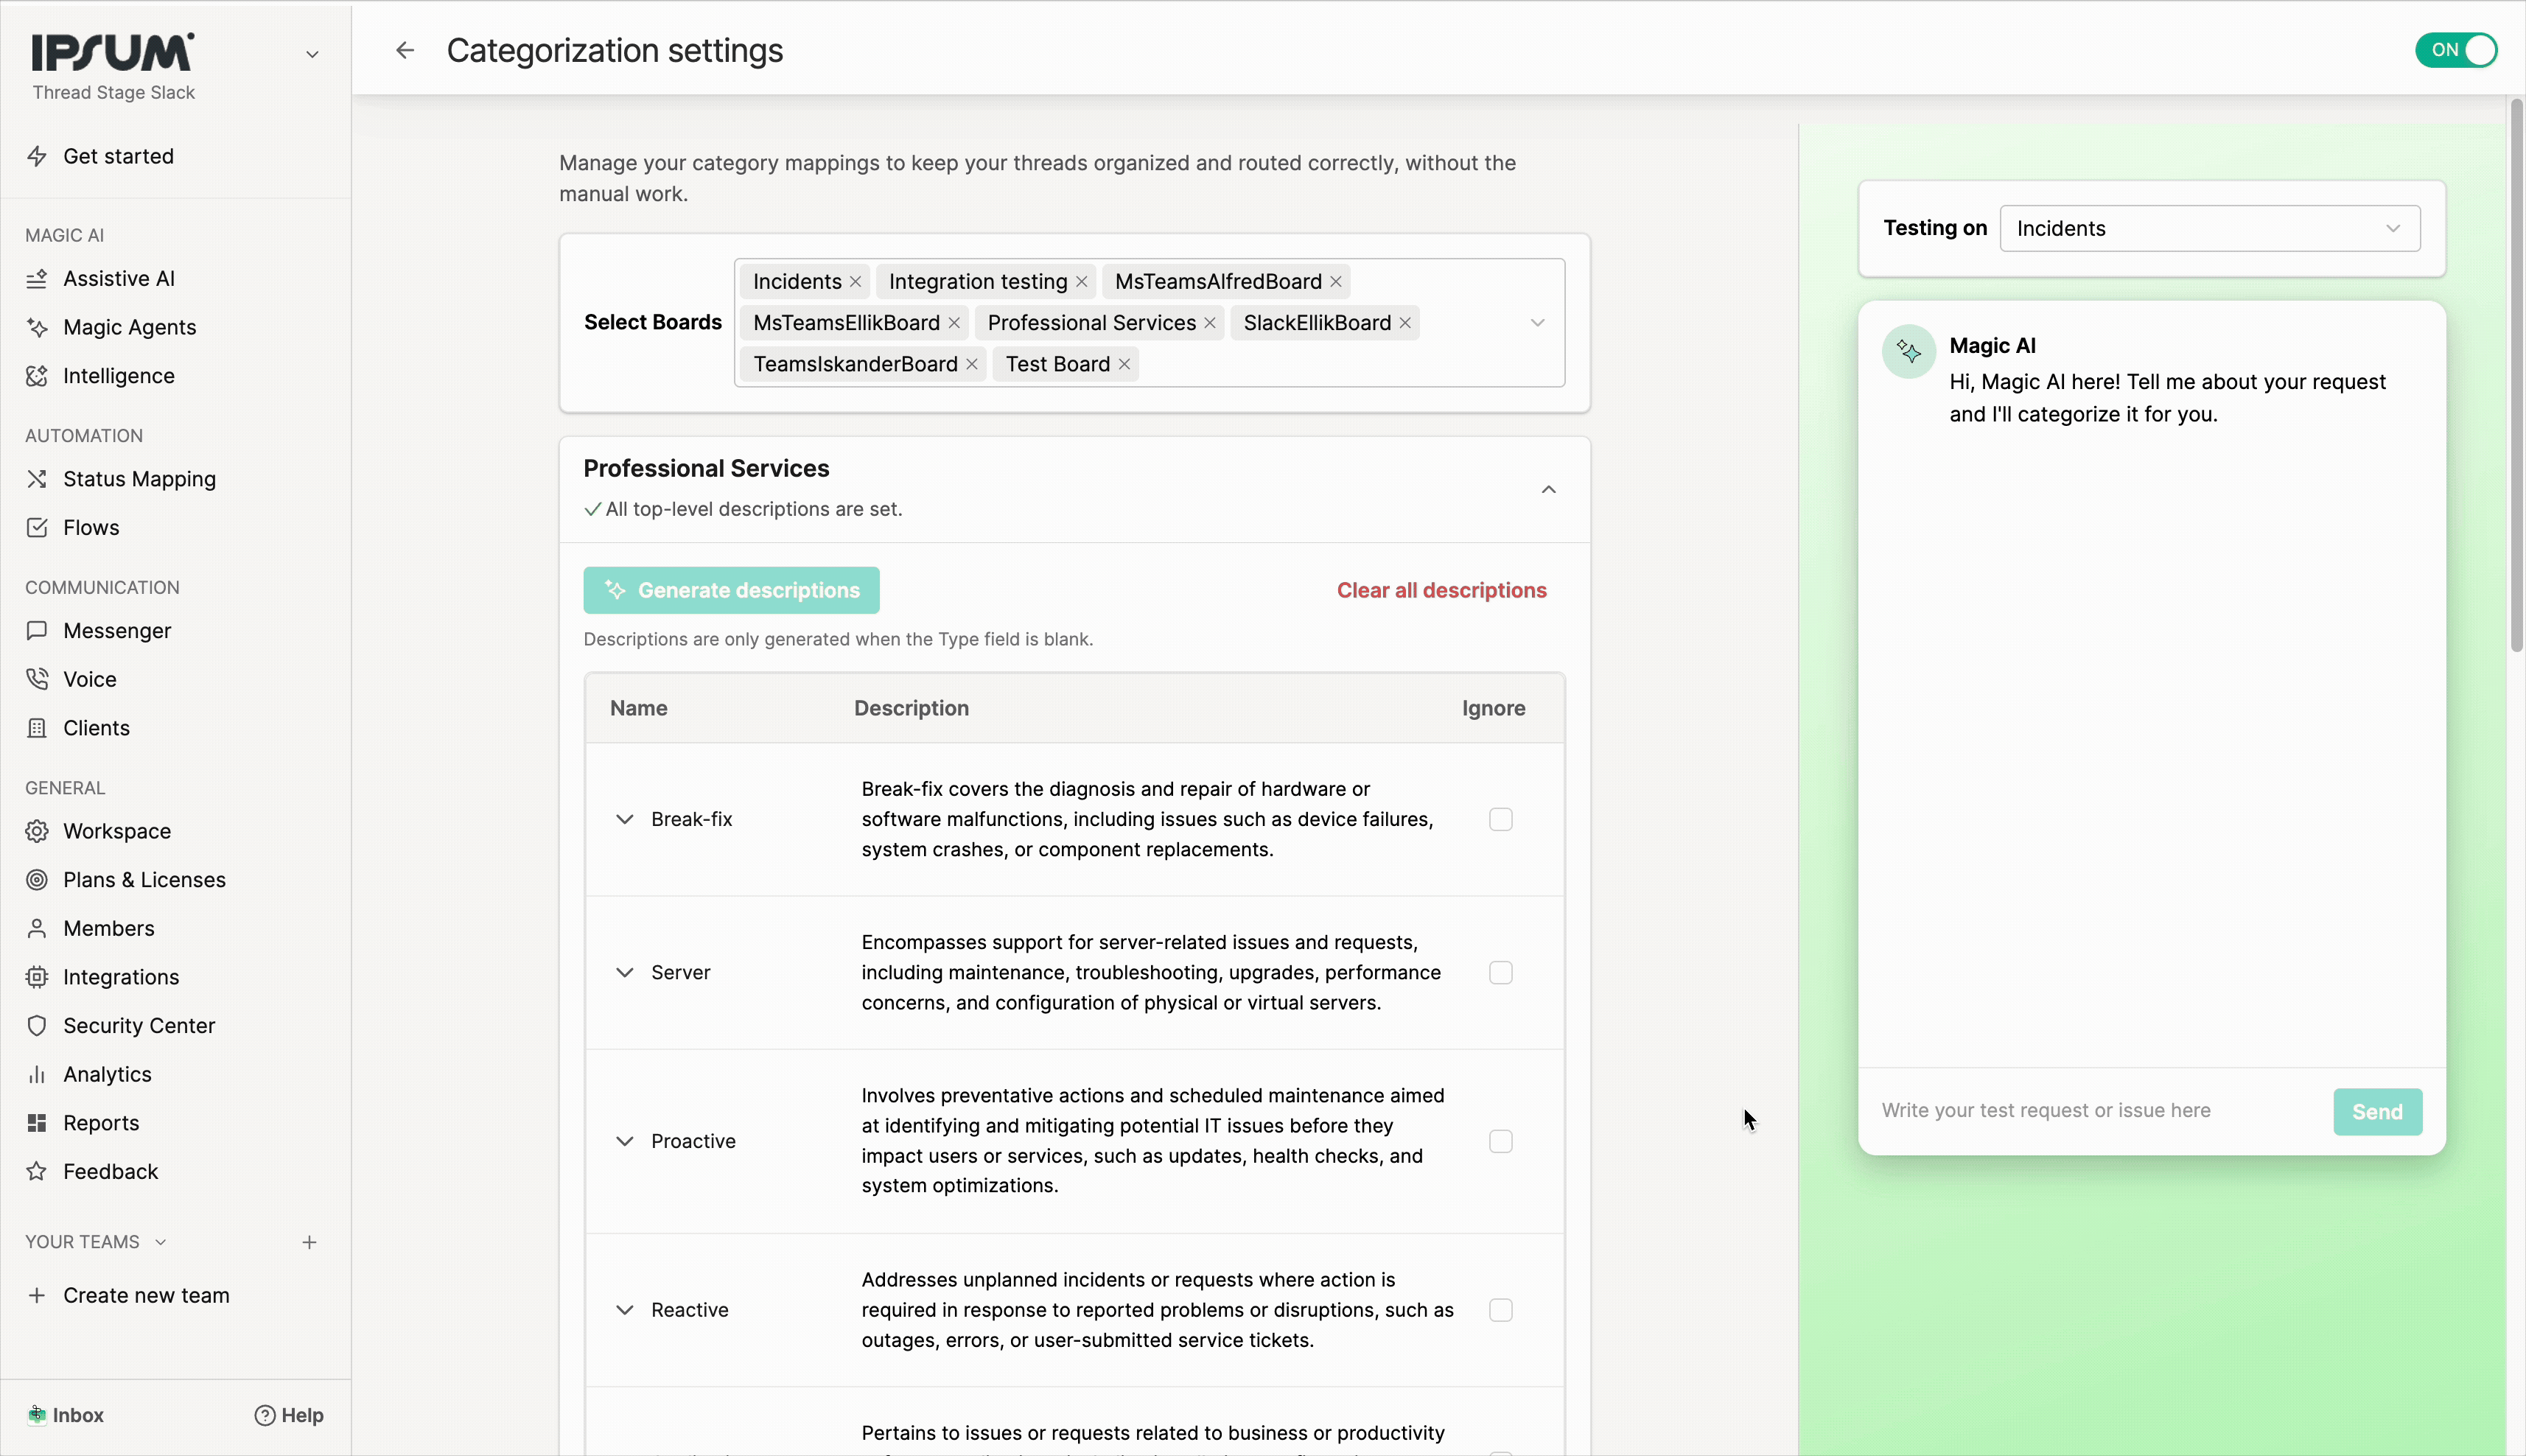
Task: Expand the Server category row
Action: tap(625, 972)
